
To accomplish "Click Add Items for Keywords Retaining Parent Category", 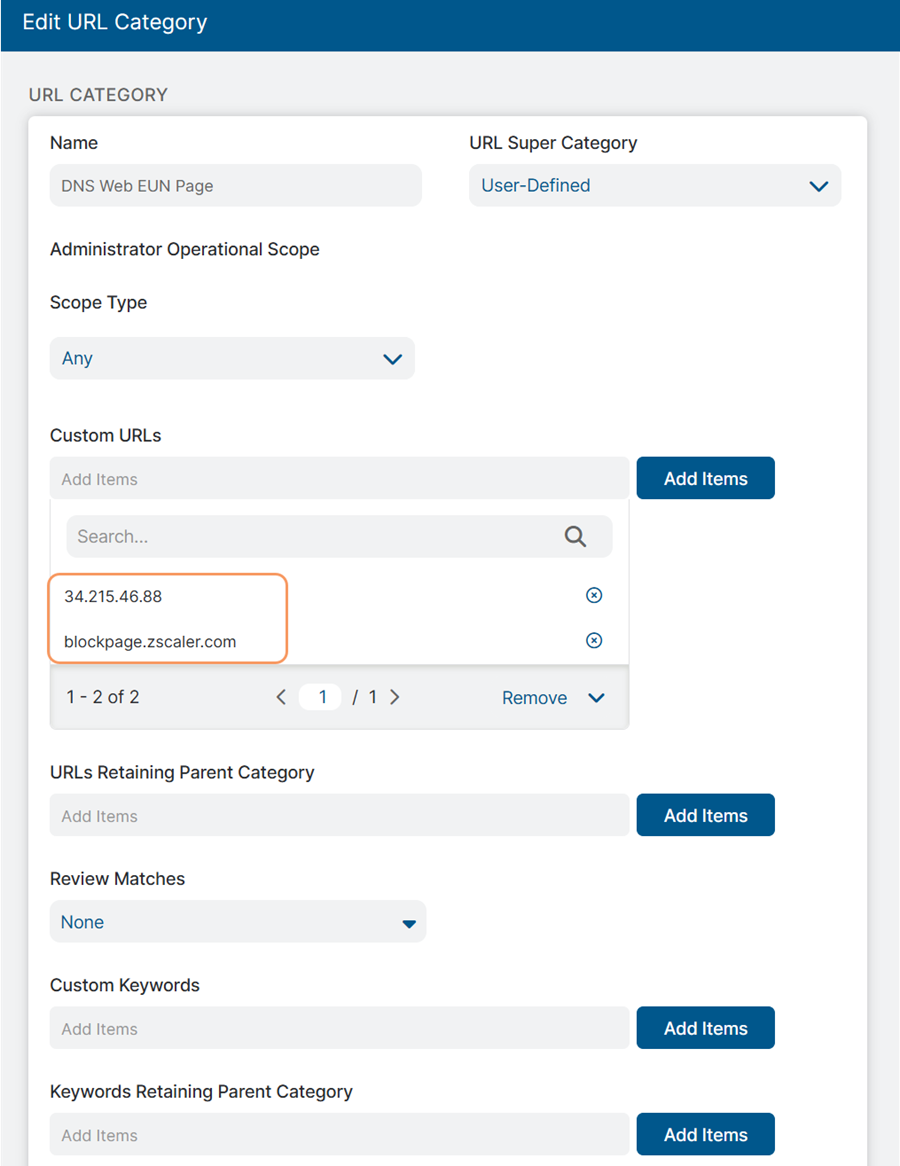I will [705, 1135].
